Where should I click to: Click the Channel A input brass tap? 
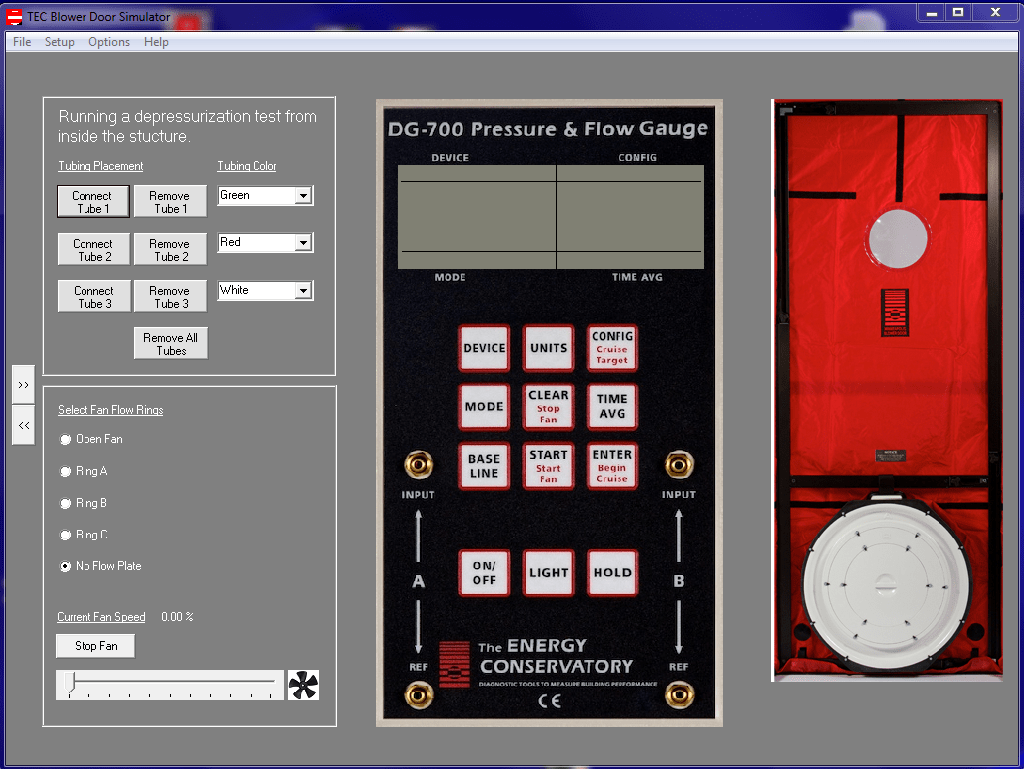(418, 464)
